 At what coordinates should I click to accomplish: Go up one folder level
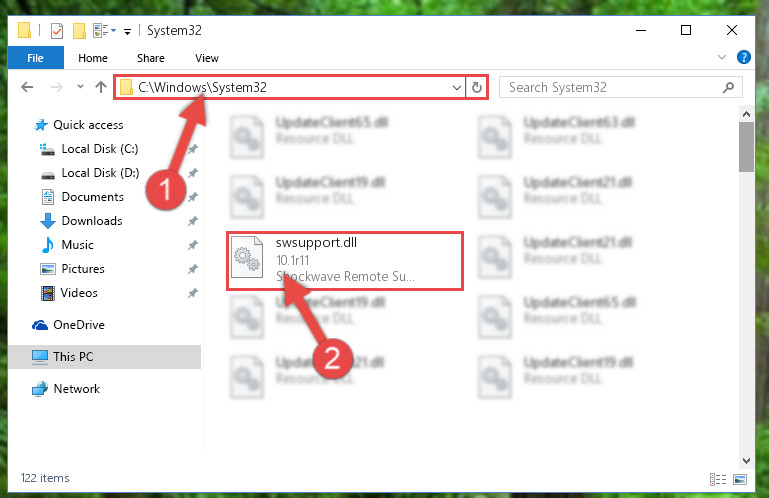coord(101,87)
